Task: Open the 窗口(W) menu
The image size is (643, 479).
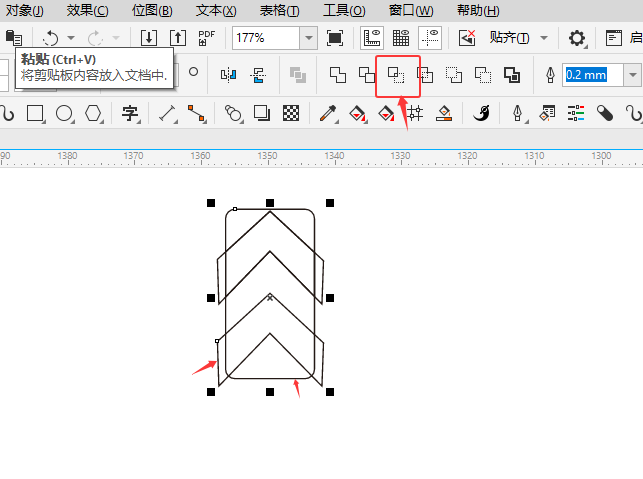Action: (411, 10)
